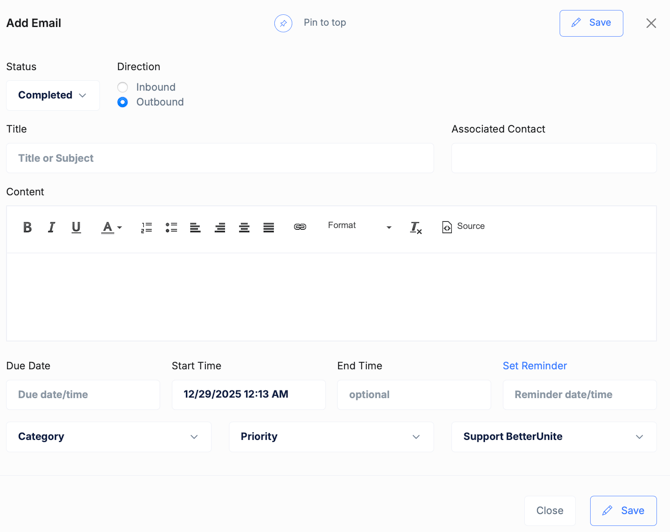Insert a bulleted list
Screen dimensions: 670x532
(x=171, y=227)
